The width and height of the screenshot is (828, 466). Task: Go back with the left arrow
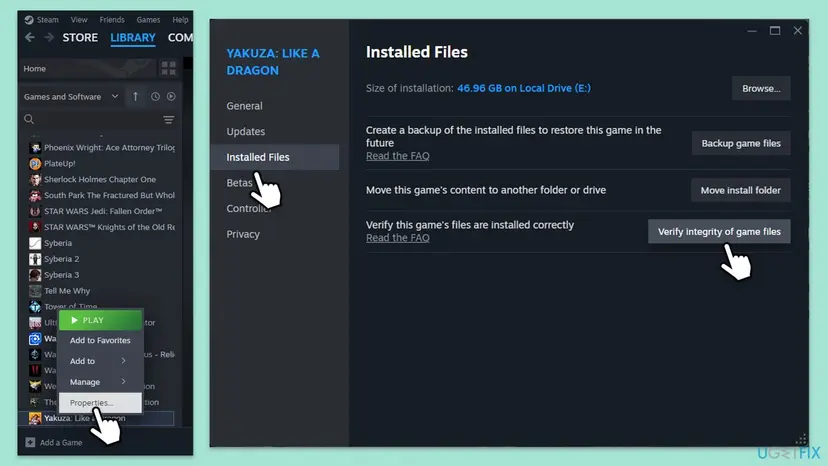tap(30, 37)
